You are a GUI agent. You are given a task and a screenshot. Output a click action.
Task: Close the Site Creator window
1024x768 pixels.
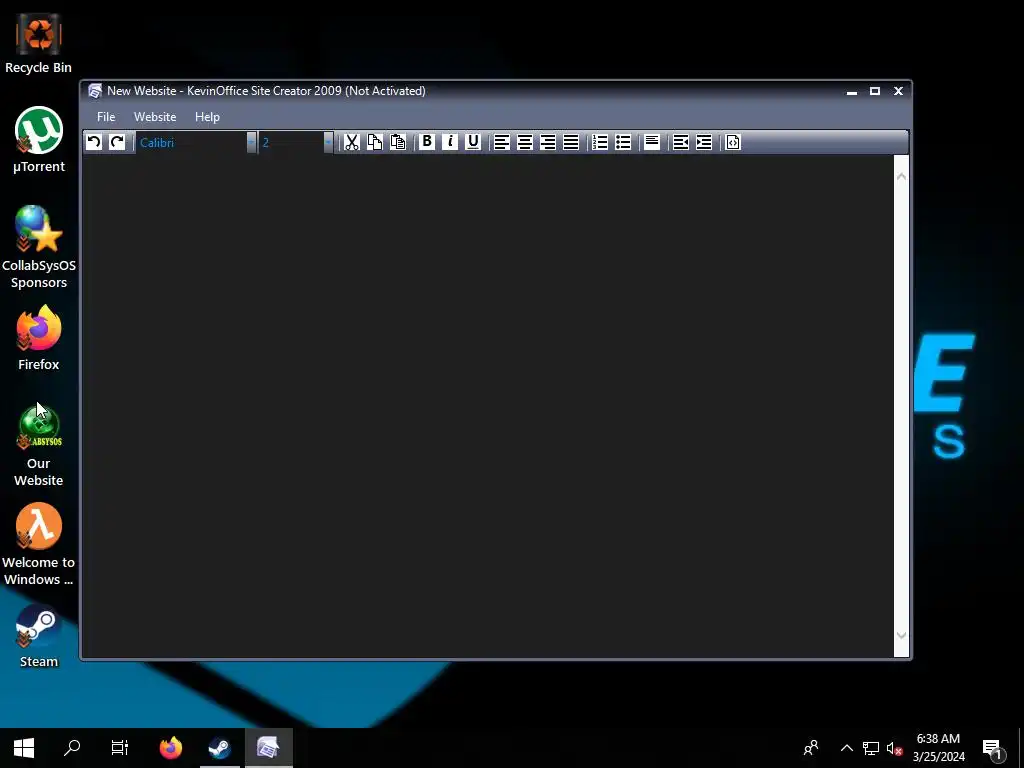(898, 91)
